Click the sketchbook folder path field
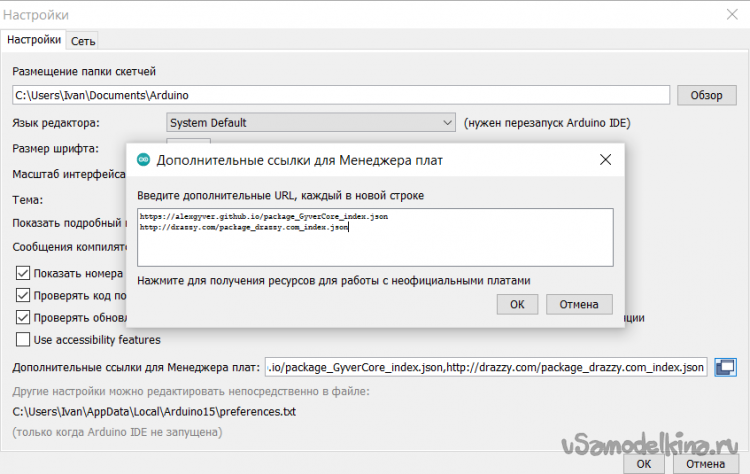Image resolution: width=750 pixels, height=474 pixels. (340, 95)
